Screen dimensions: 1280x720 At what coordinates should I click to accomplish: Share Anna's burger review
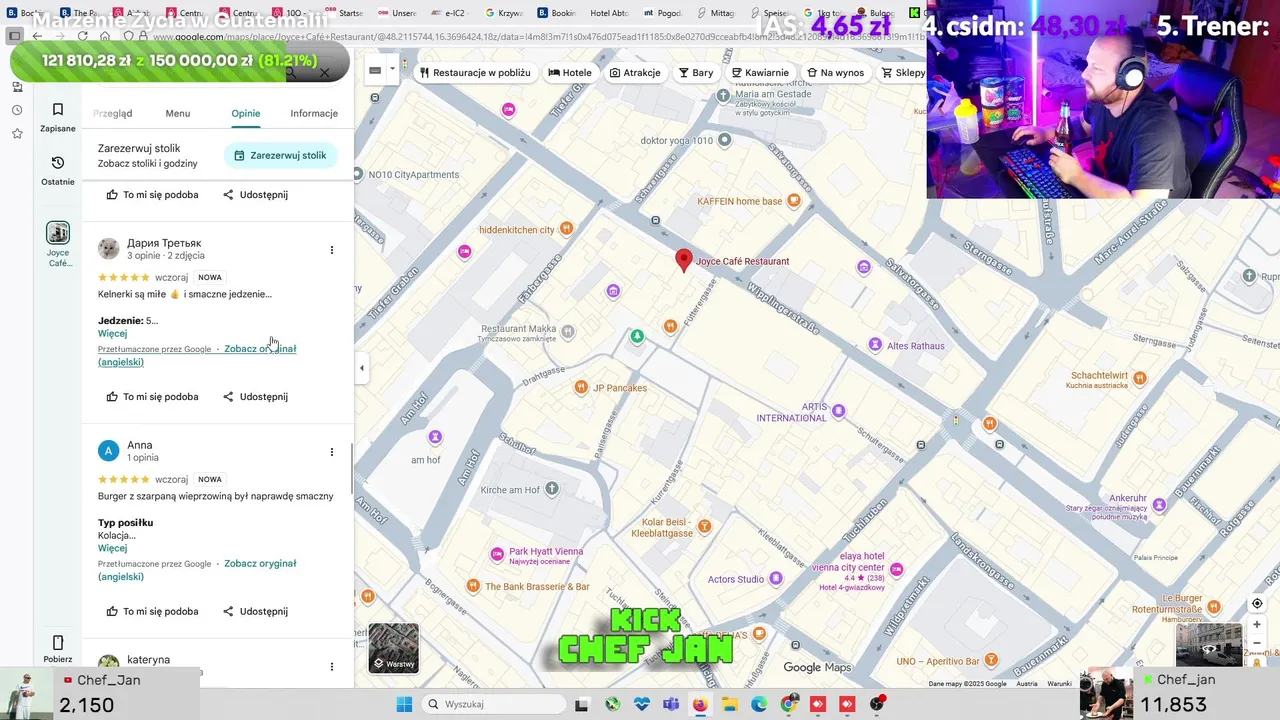point(255,611)
